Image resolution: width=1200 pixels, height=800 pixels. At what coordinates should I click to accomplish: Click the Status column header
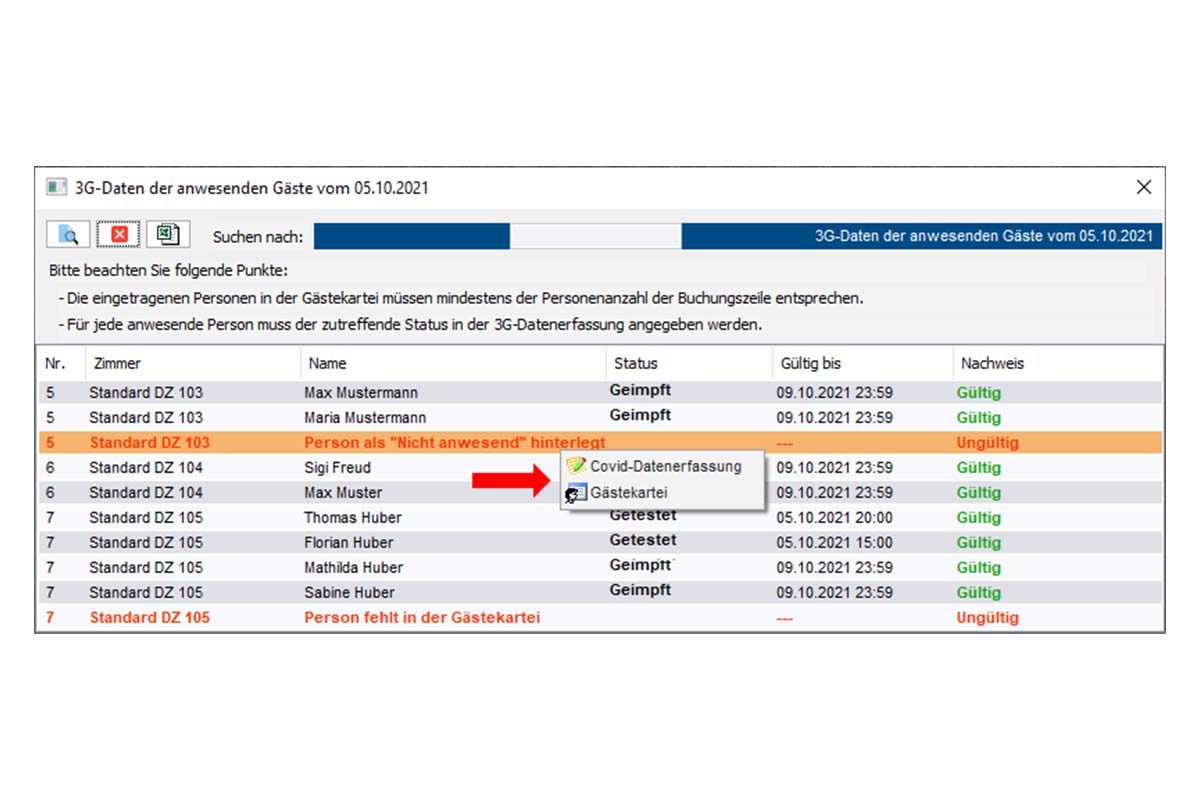click(x=635, y=363)
